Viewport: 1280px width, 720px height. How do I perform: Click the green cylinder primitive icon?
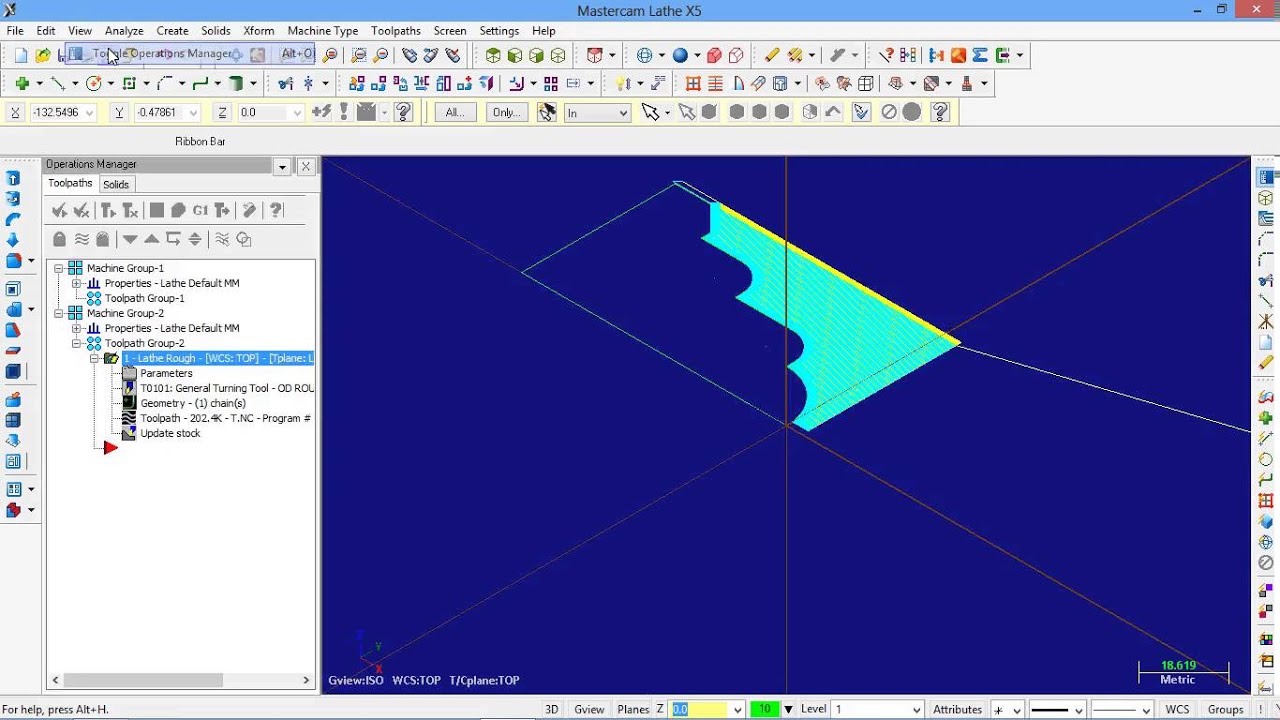coord(236,84)
